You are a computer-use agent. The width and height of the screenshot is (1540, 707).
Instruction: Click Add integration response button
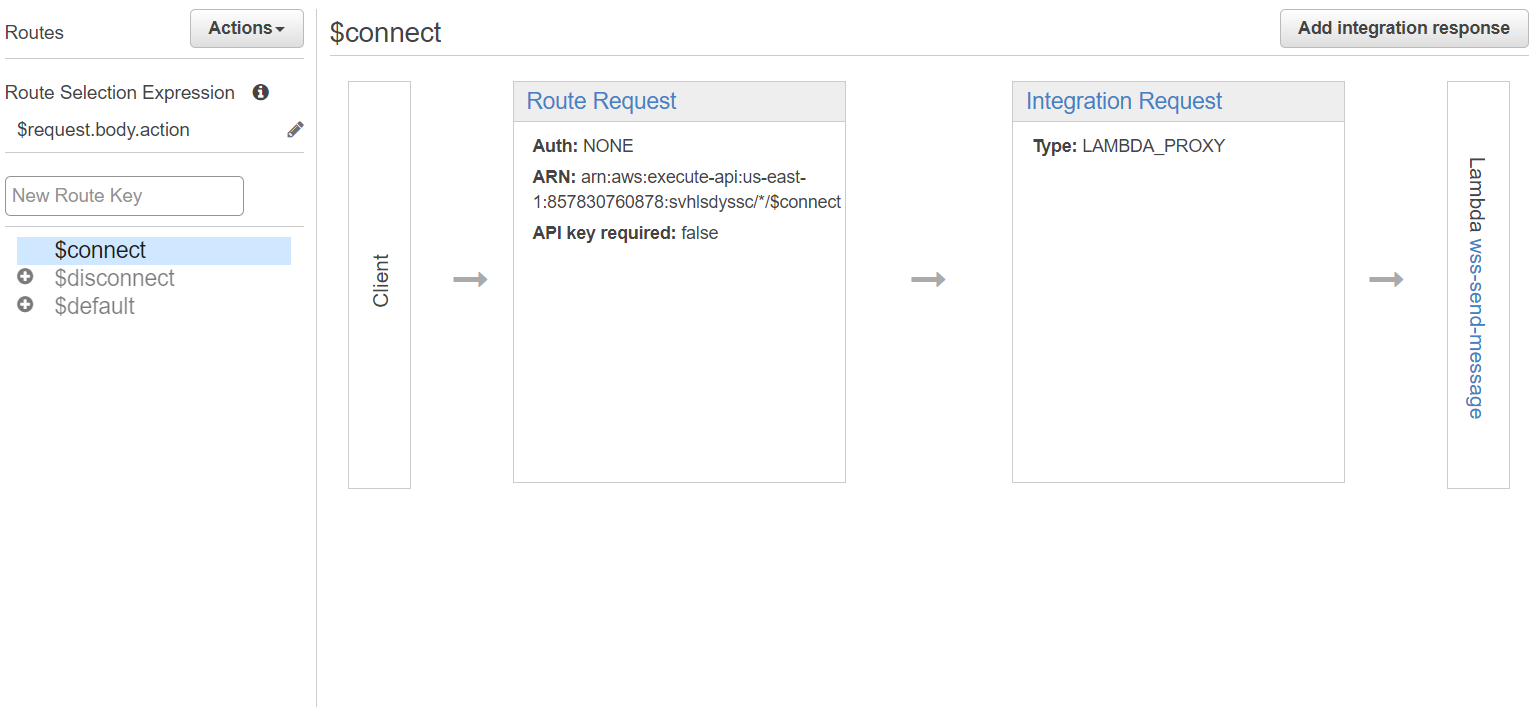1403,28
